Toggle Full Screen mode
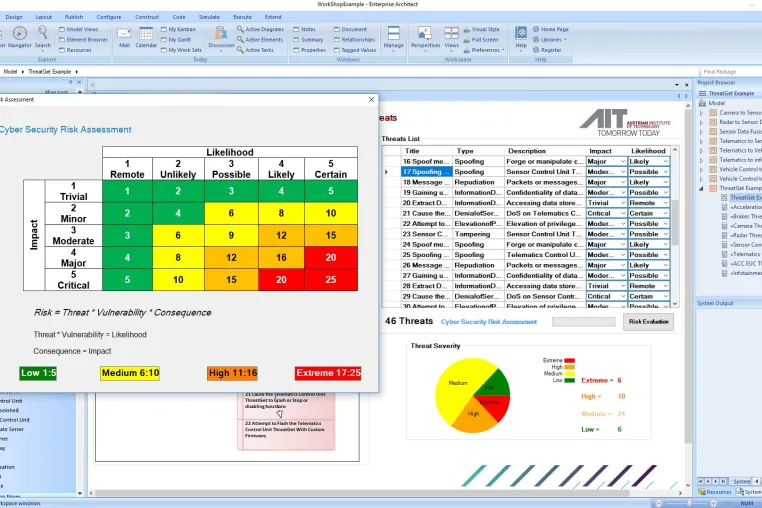The image size is (762, 508). [481, 39]
